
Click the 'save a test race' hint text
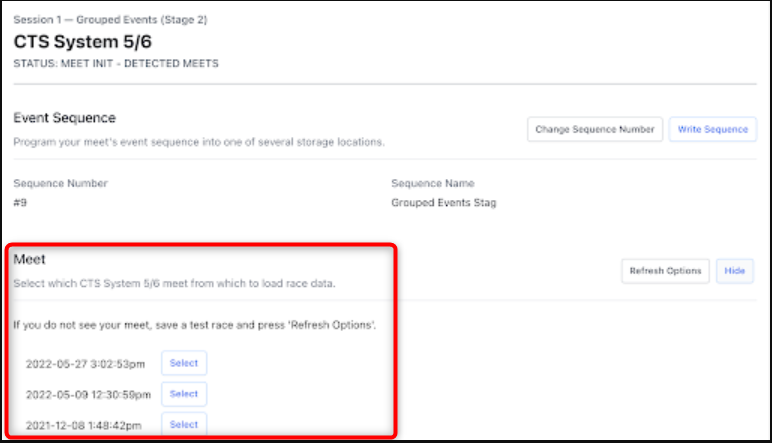tap(194, 325)
